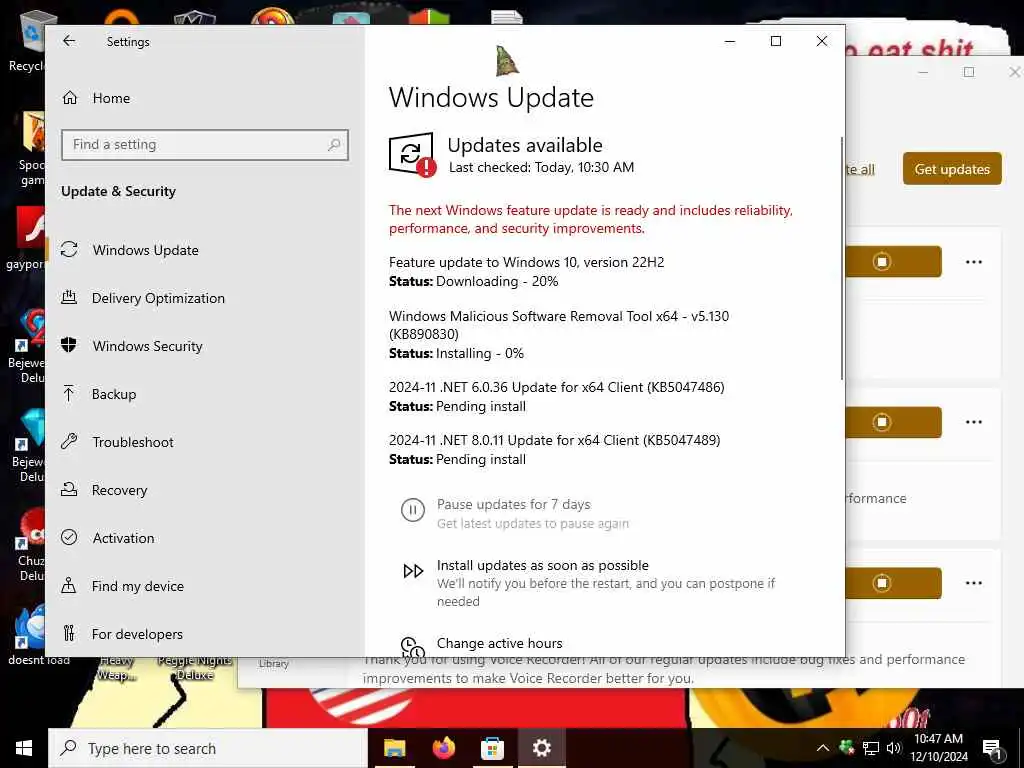Open the second app's three-dot menu in Store

pyautogui.click(x=974, y=422)
